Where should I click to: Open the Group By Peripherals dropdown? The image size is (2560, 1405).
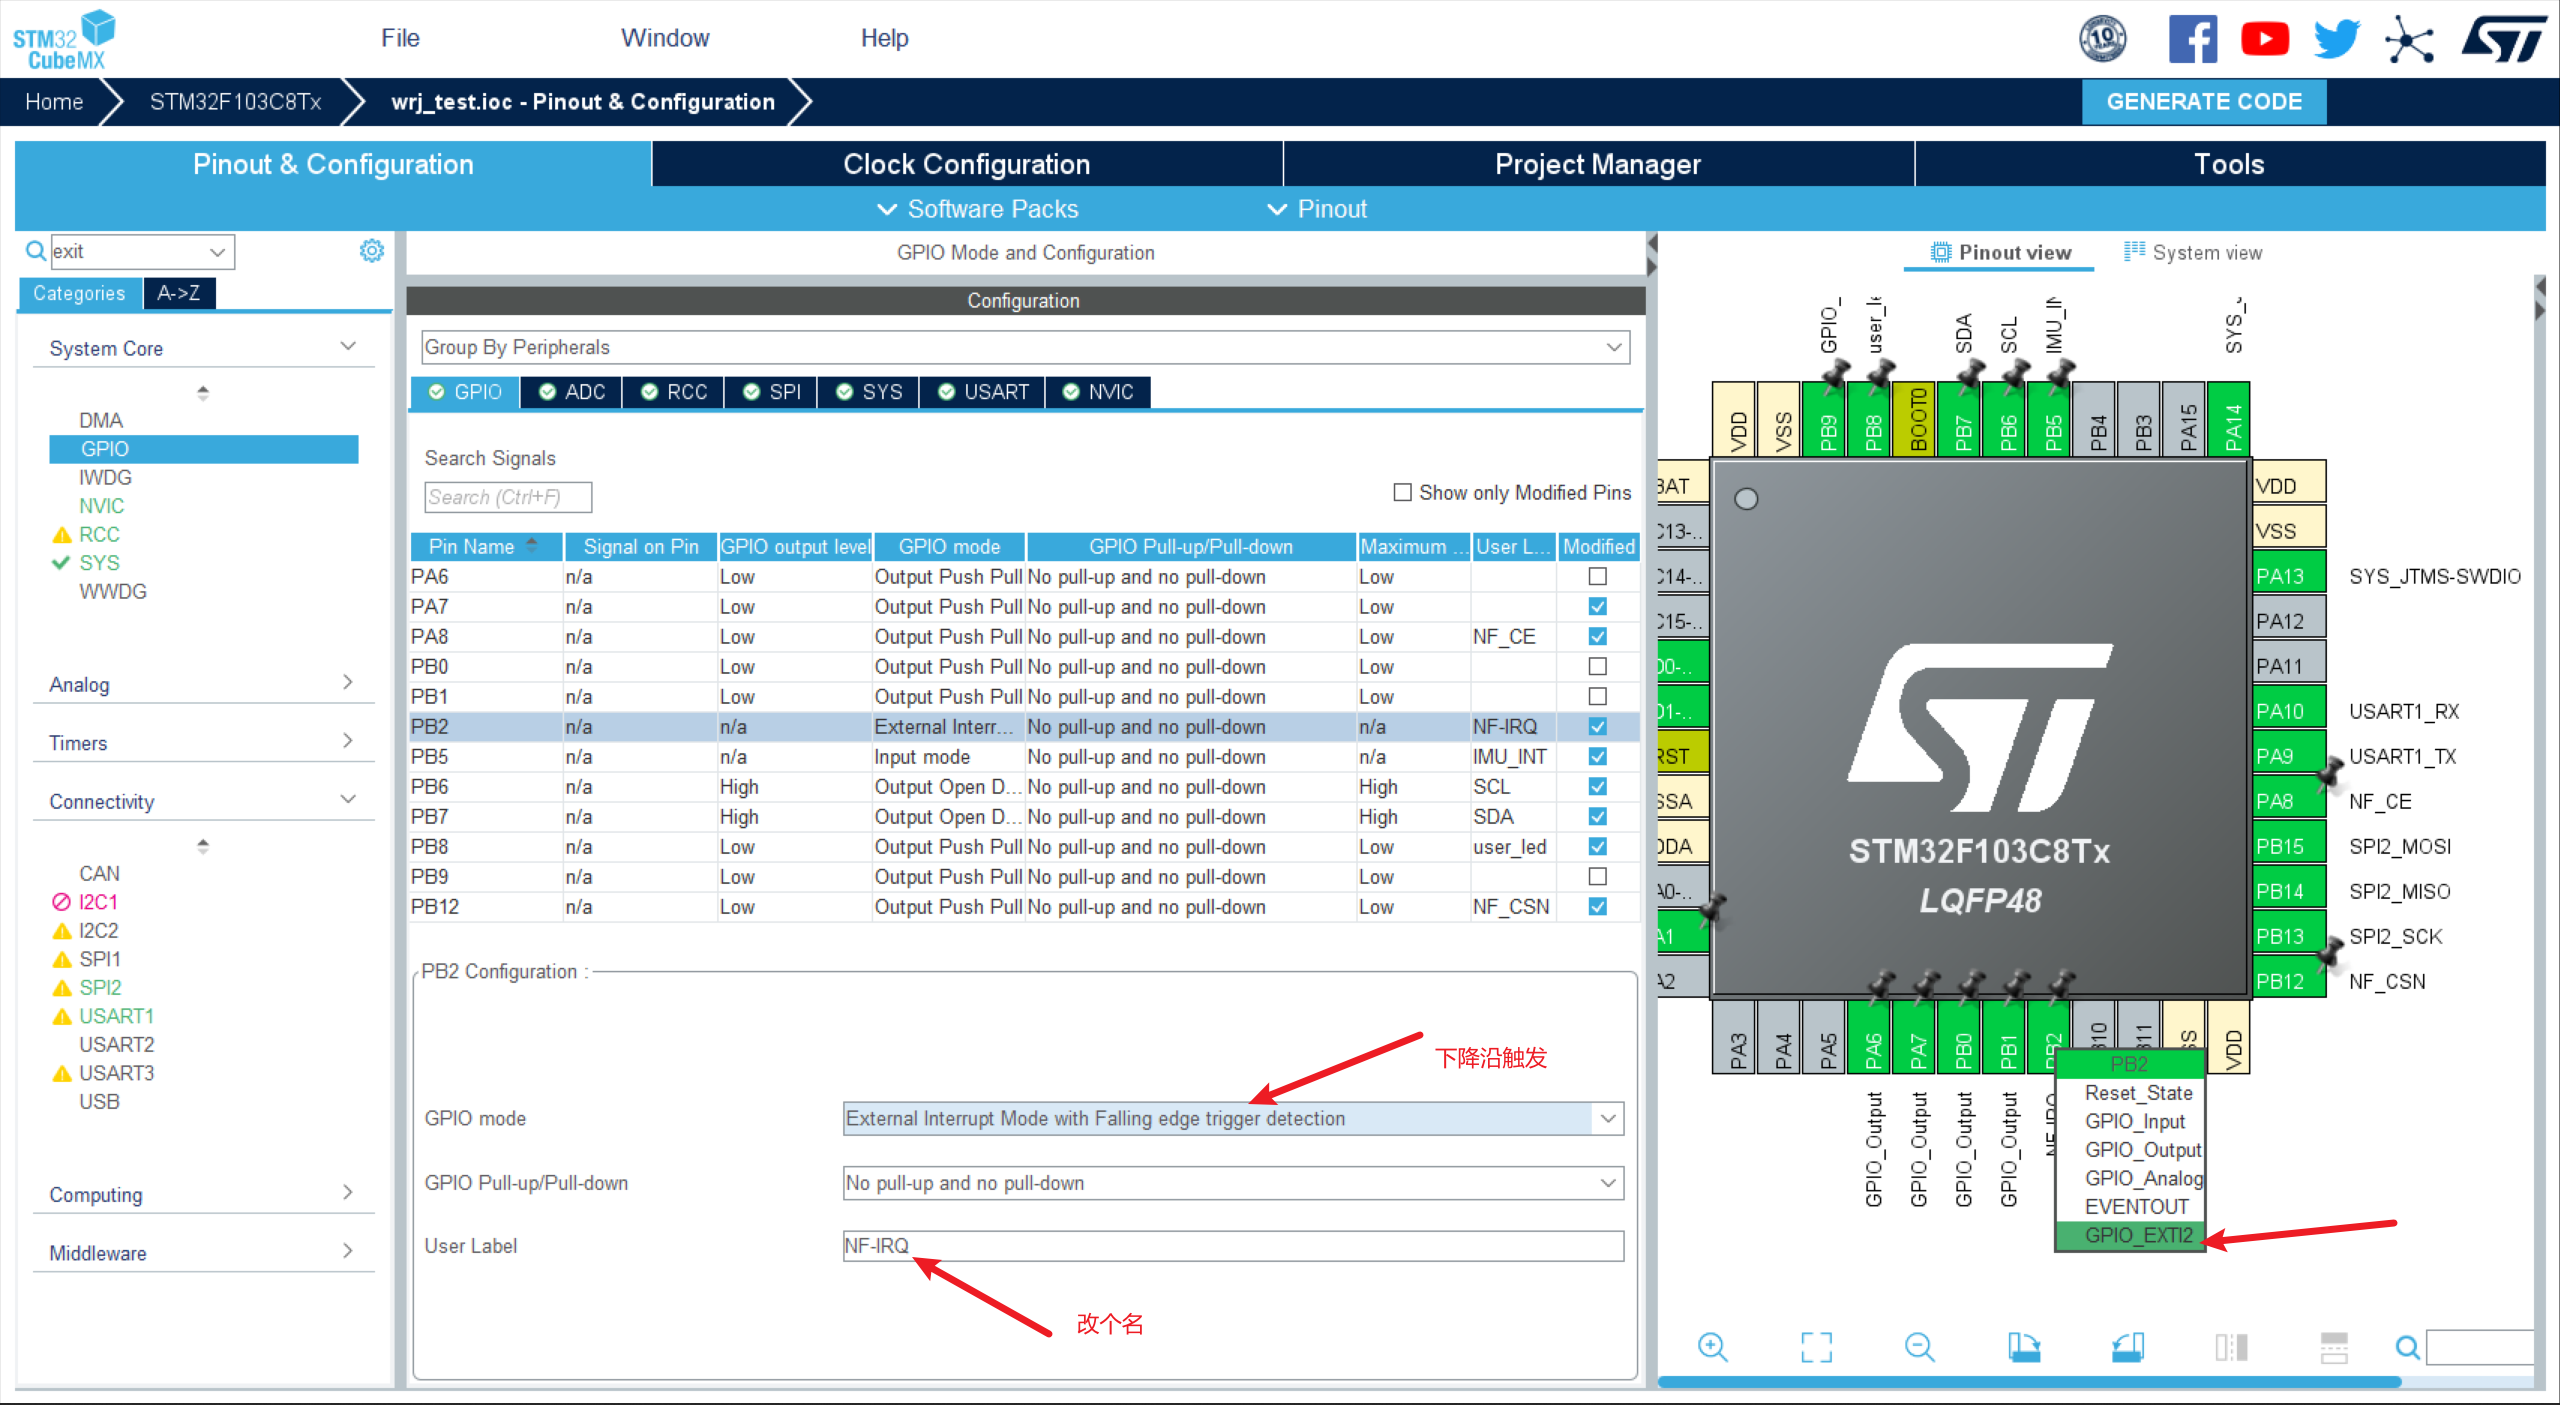coord(1025,347)
